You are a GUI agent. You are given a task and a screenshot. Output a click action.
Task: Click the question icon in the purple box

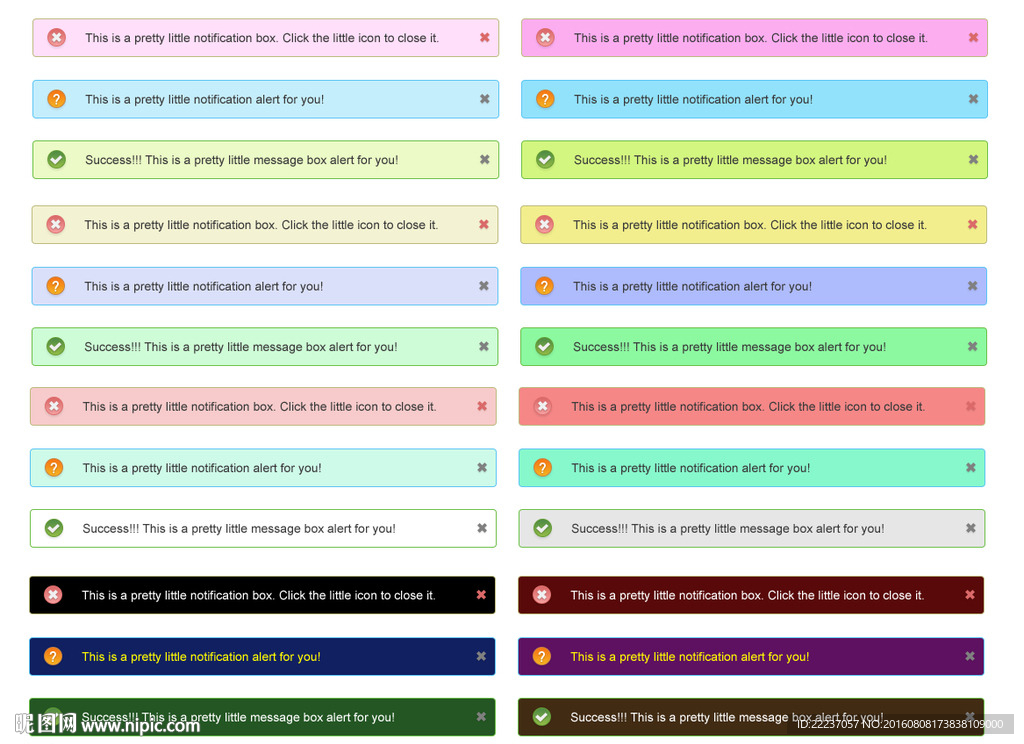pyautogui.click(x=542, y=657)
